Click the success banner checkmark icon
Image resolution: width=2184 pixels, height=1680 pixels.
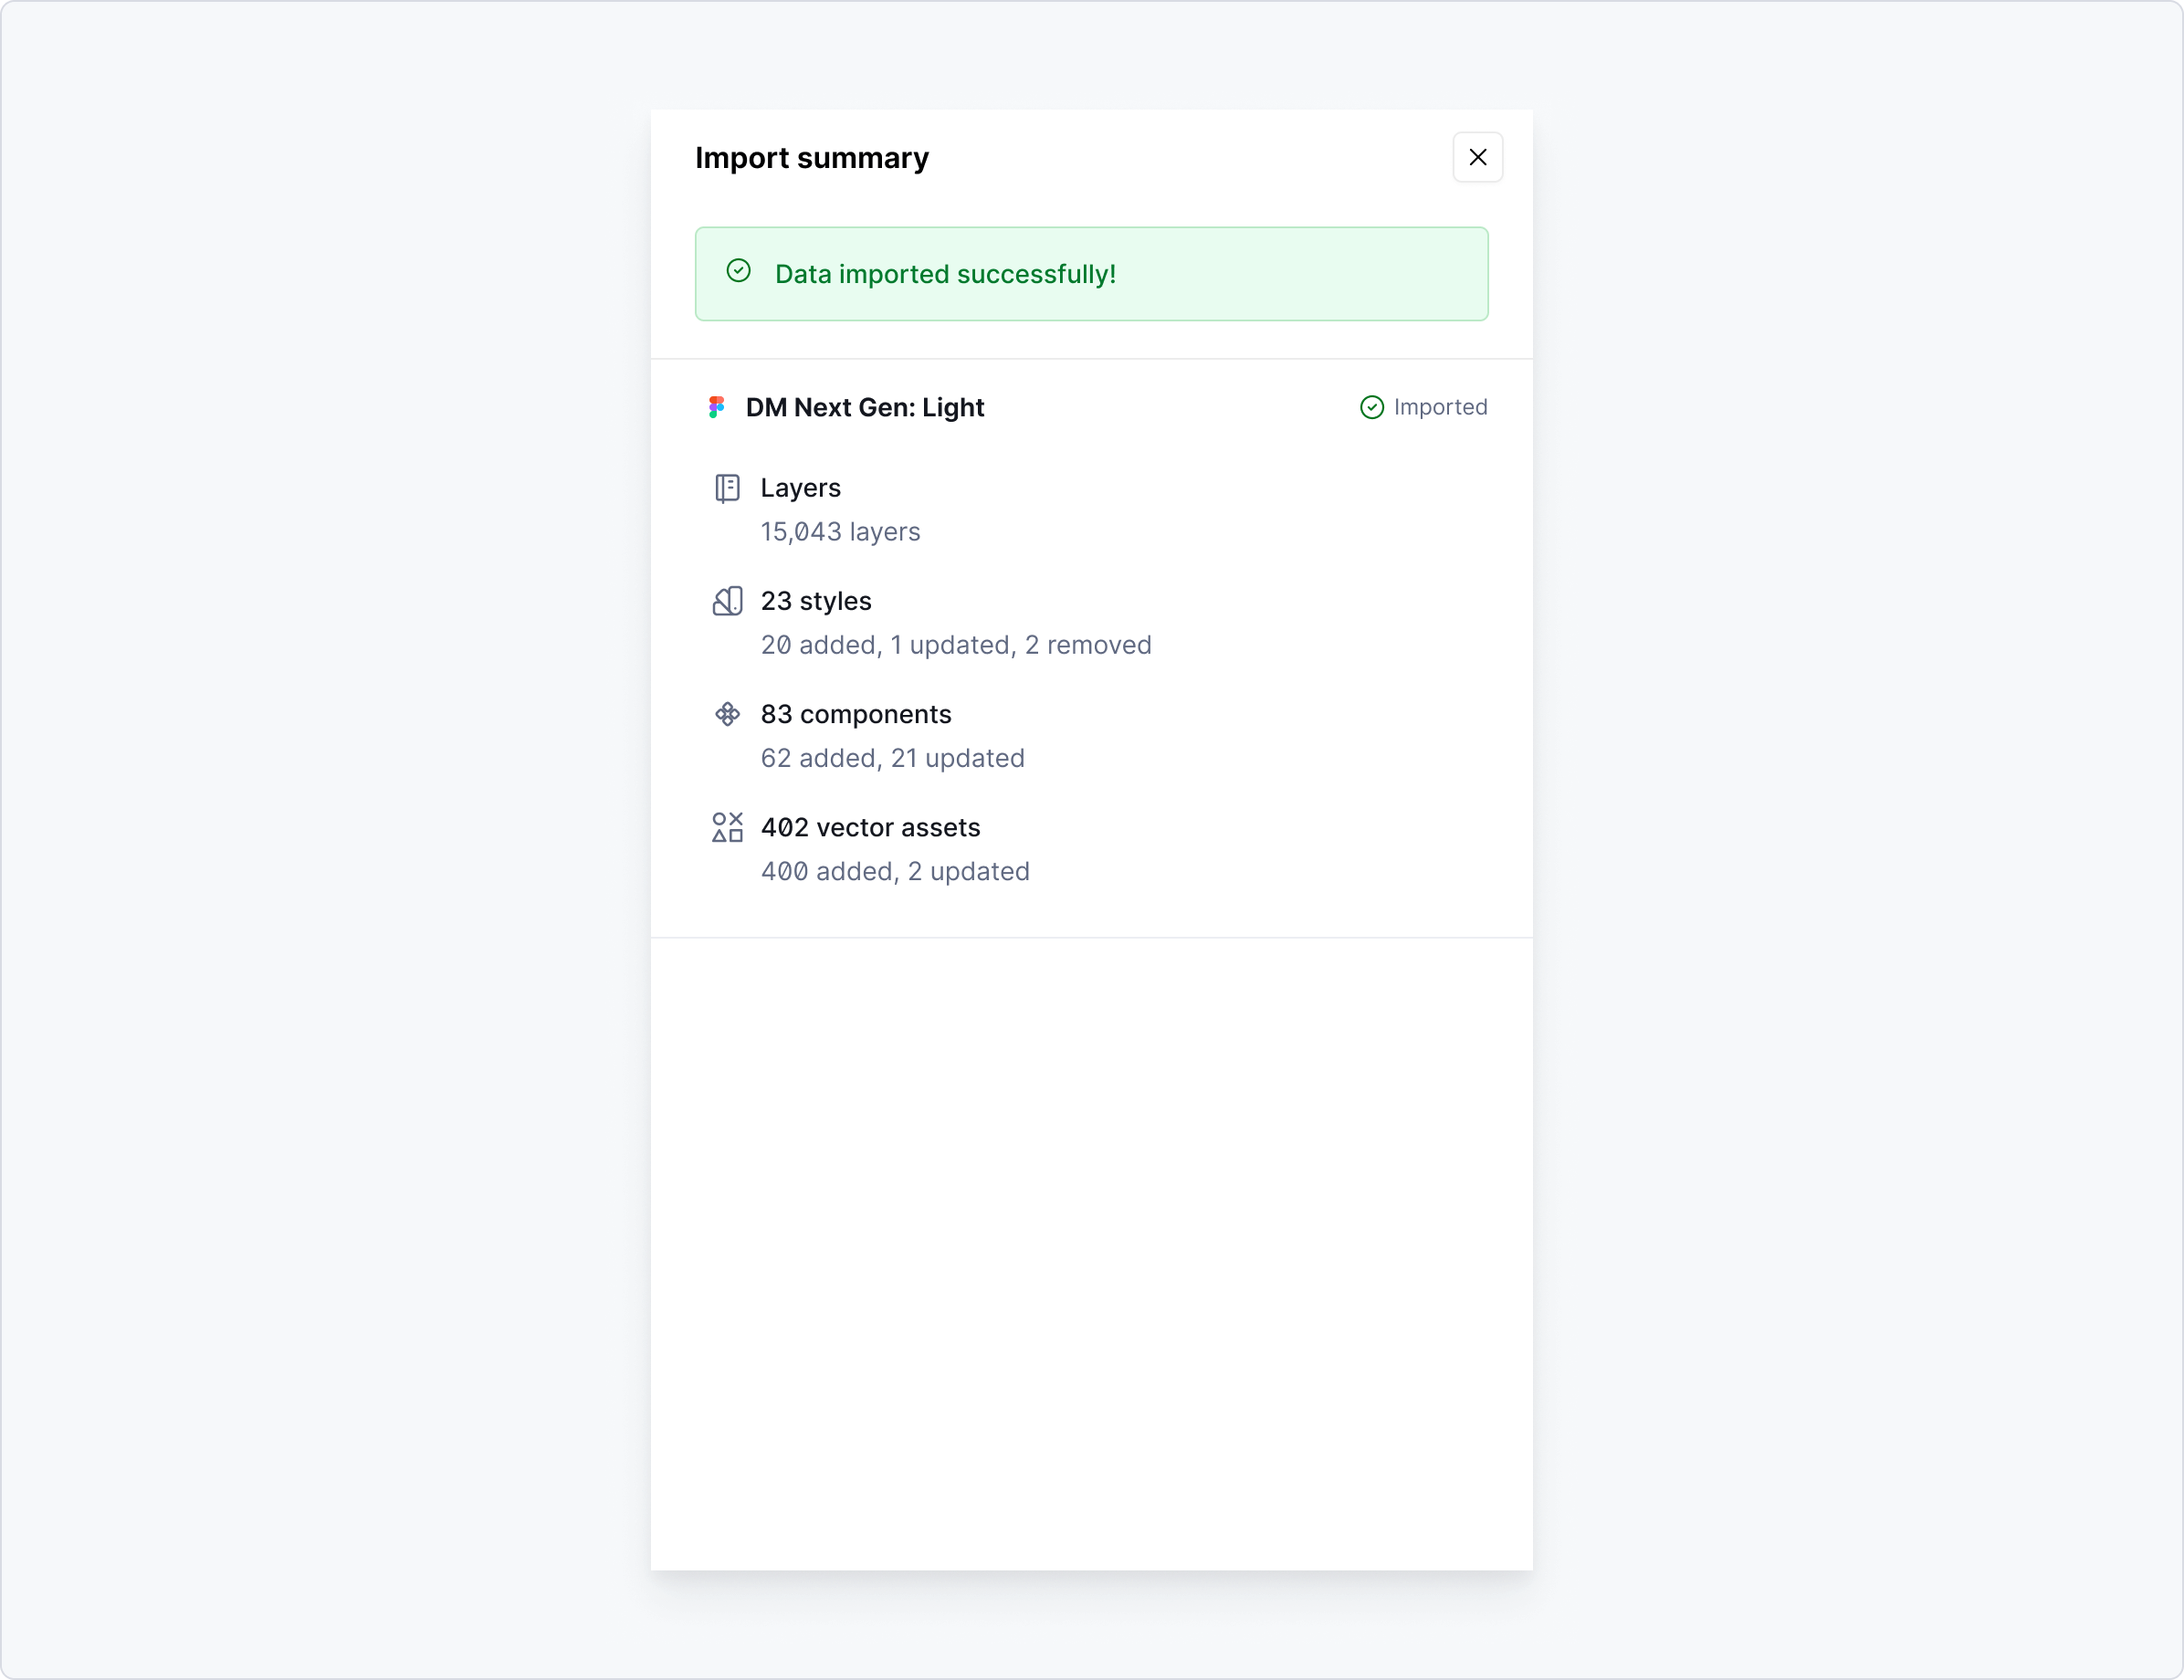[x=738, y=271]
